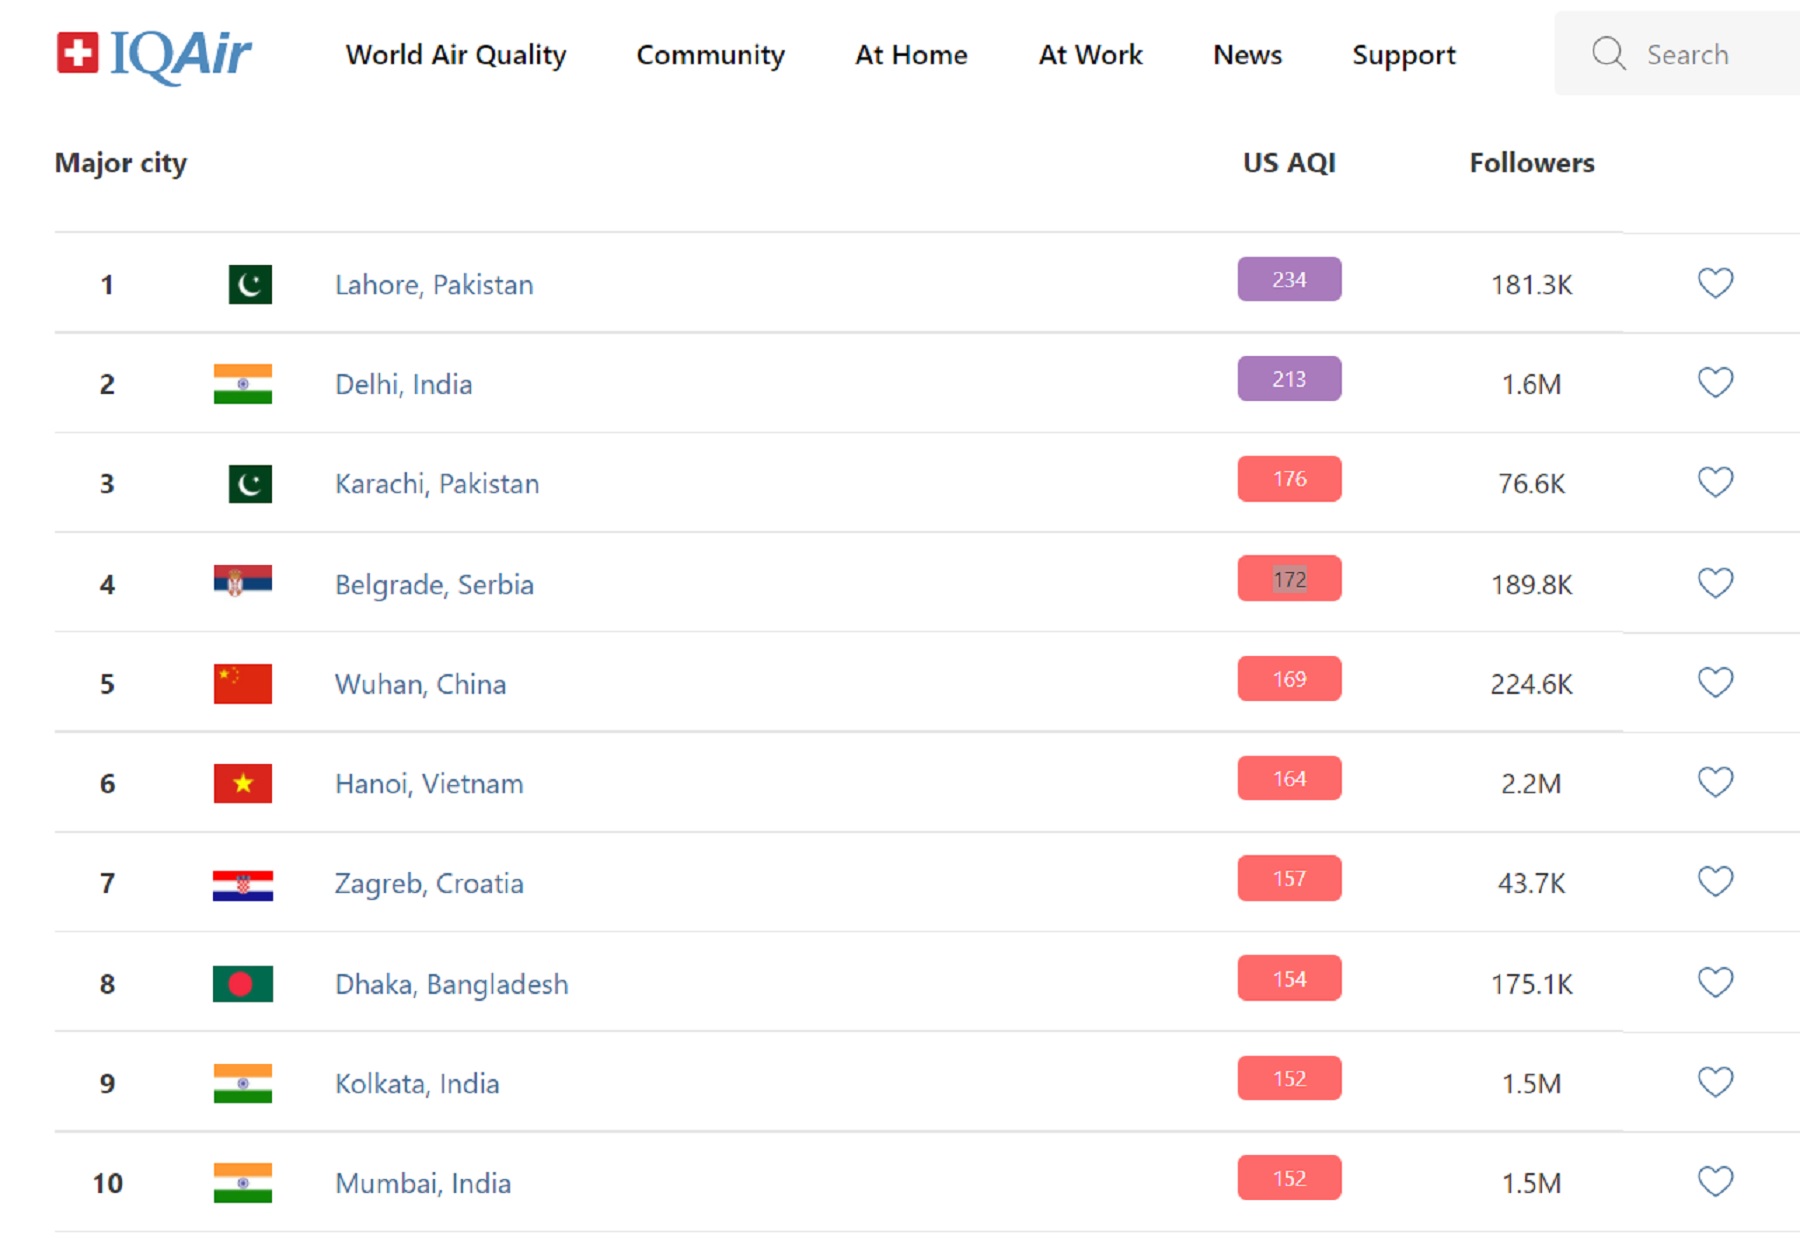Open the At Home menu
1800x1242 pixels.
(x=911, y=55)
